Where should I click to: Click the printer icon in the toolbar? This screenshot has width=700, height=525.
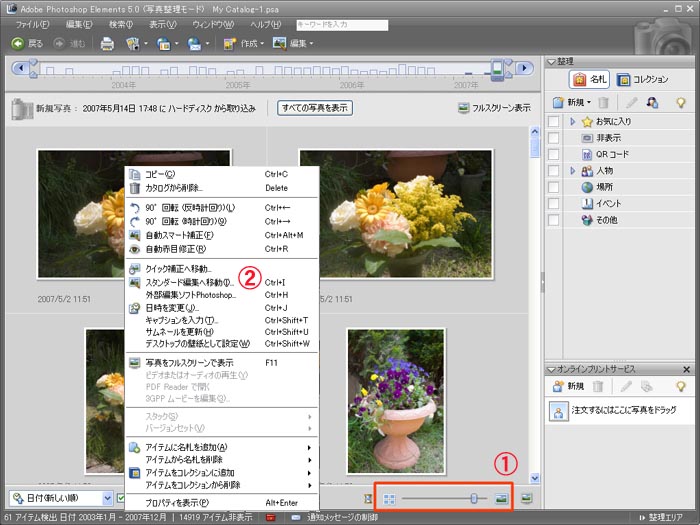pyautogui.click(x=107, y=44)
